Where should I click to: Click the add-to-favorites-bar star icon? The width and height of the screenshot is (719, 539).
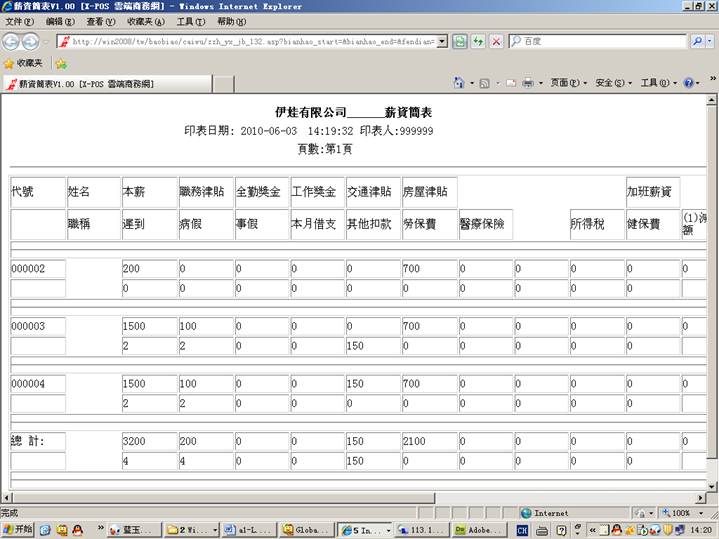61,63
